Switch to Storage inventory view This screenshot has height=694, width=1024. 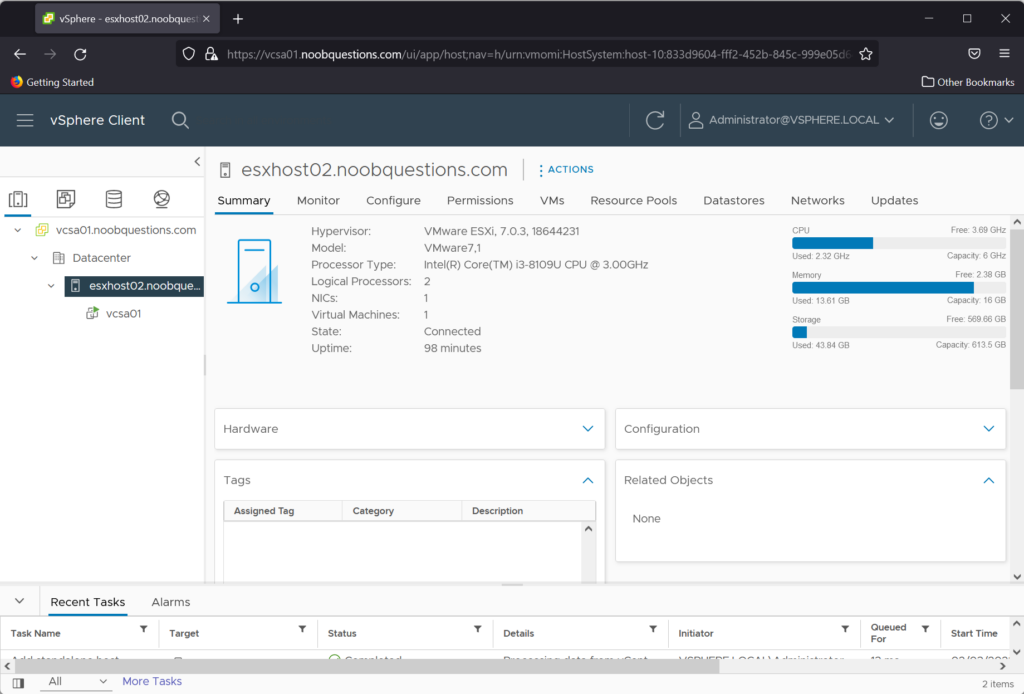(114, 199)
